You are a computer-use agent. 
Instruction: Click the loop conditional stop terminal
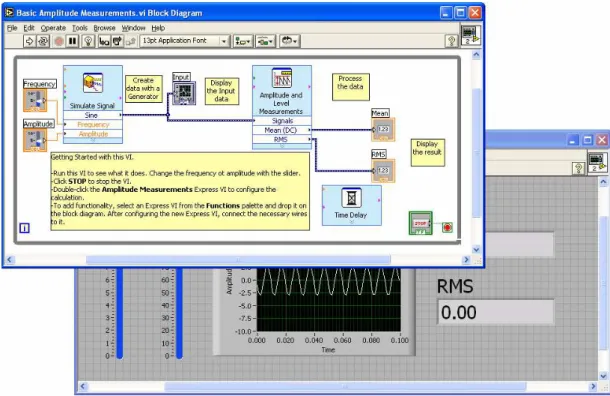tap(447, 227)
